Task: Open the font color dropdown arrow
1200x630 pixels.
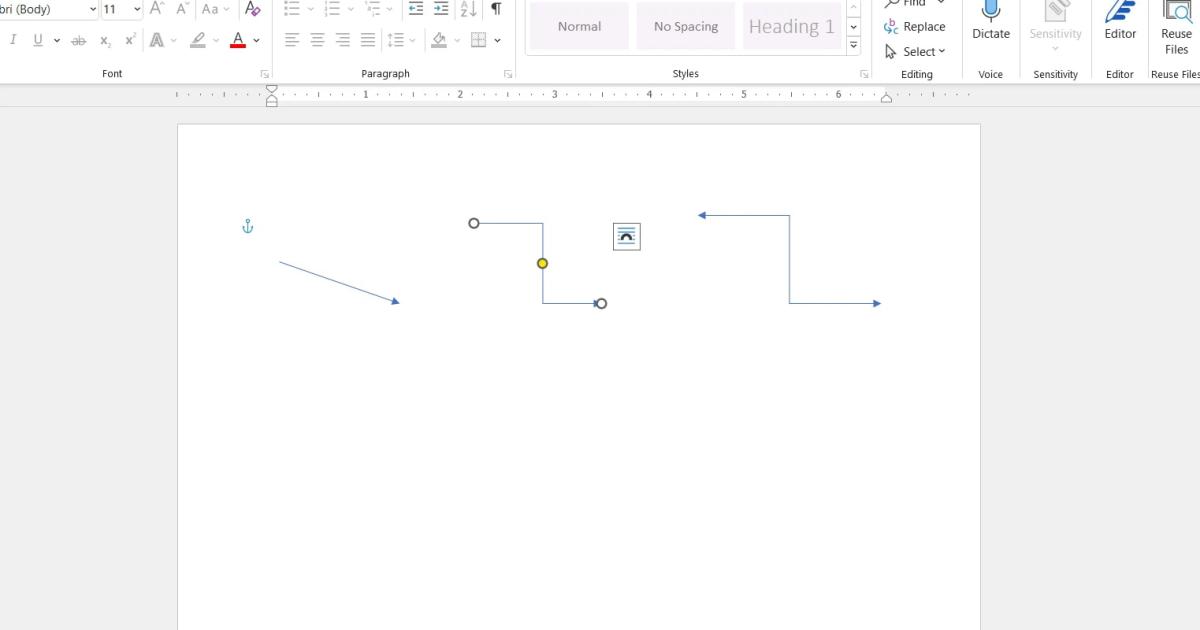Action: tap(257, 40)
